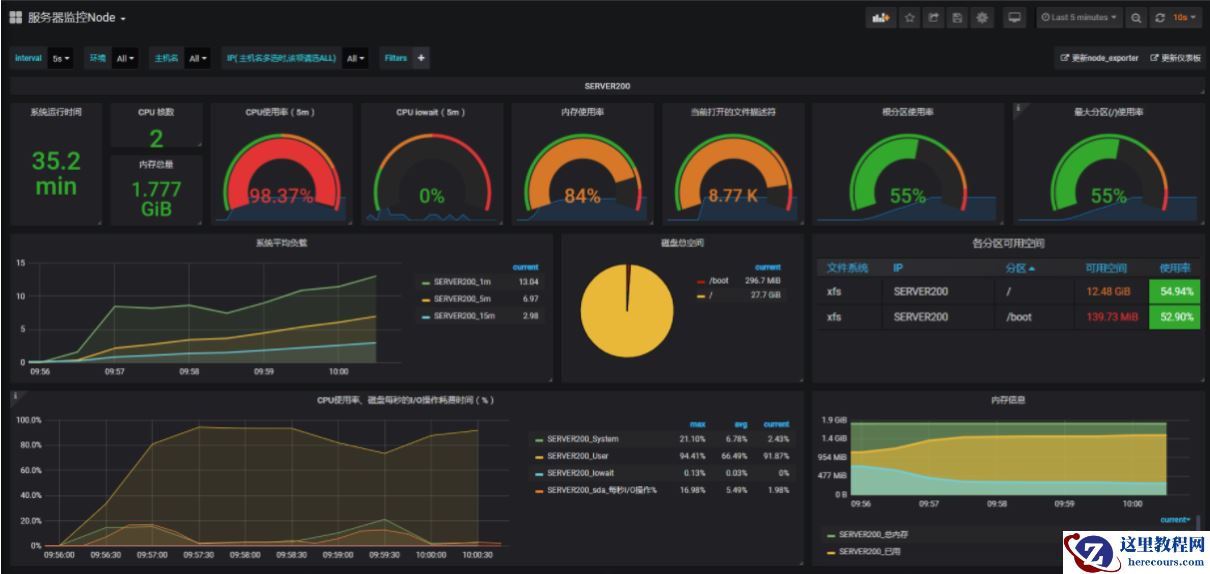The width and height of the screenshot is (1210, 574).
Task: Cycle view mode via monitor icon
Action: [x=1015, y=18]
